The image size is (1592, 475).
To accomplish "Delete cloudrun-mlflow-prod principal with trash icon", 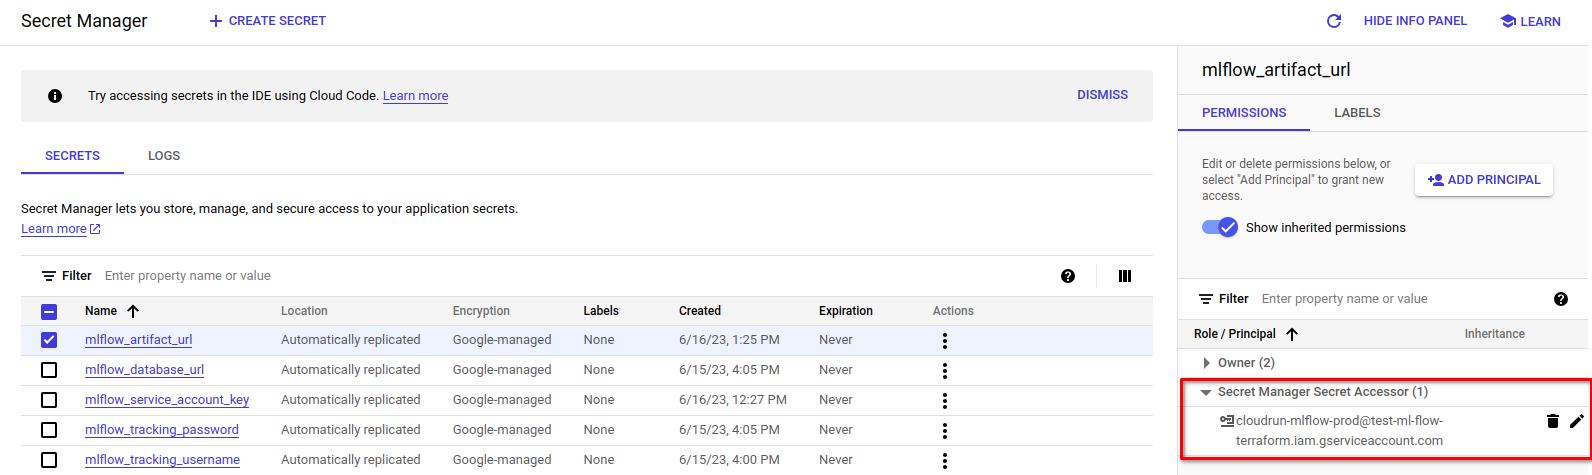I will coord(1553,421).
